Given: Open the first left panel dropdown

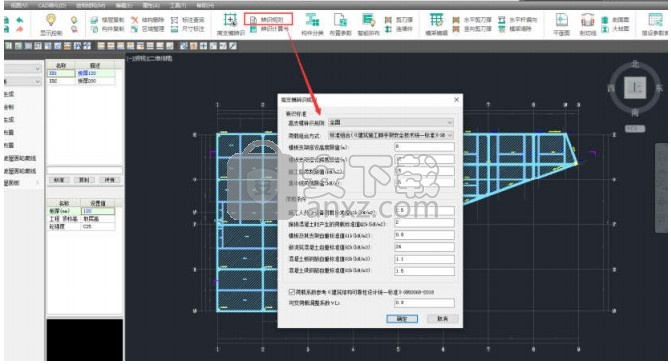Looking at the screenshot, I should coord(23,68).
